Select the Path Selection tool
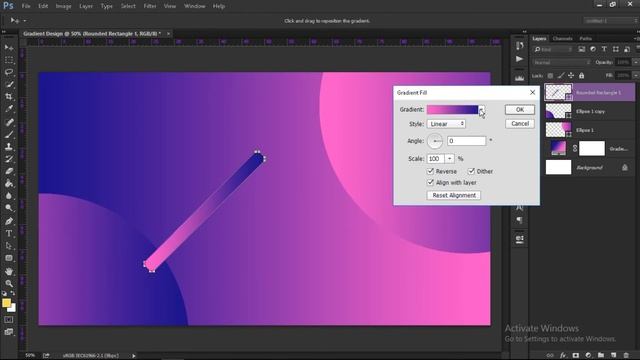 click(9, 246)
